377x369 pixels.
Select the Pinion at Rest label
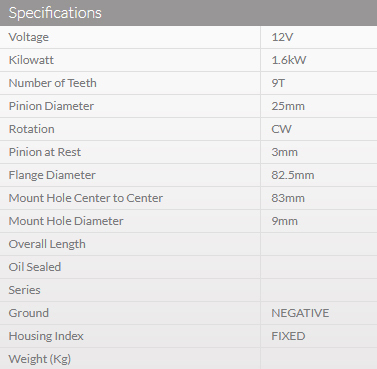point(45,152)
